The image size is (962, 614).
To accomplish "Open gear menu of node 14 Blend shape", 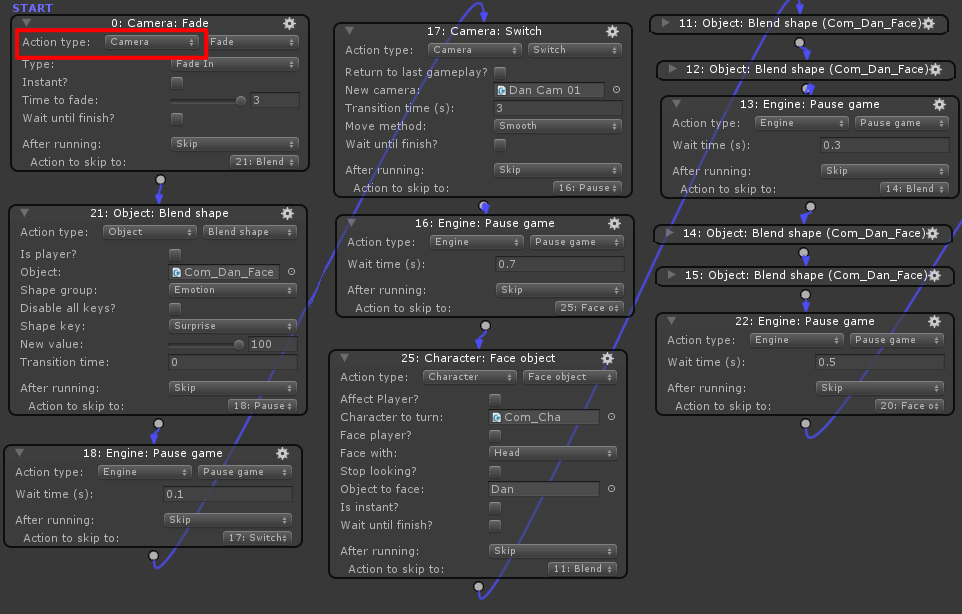I will (x=933, y=233).
